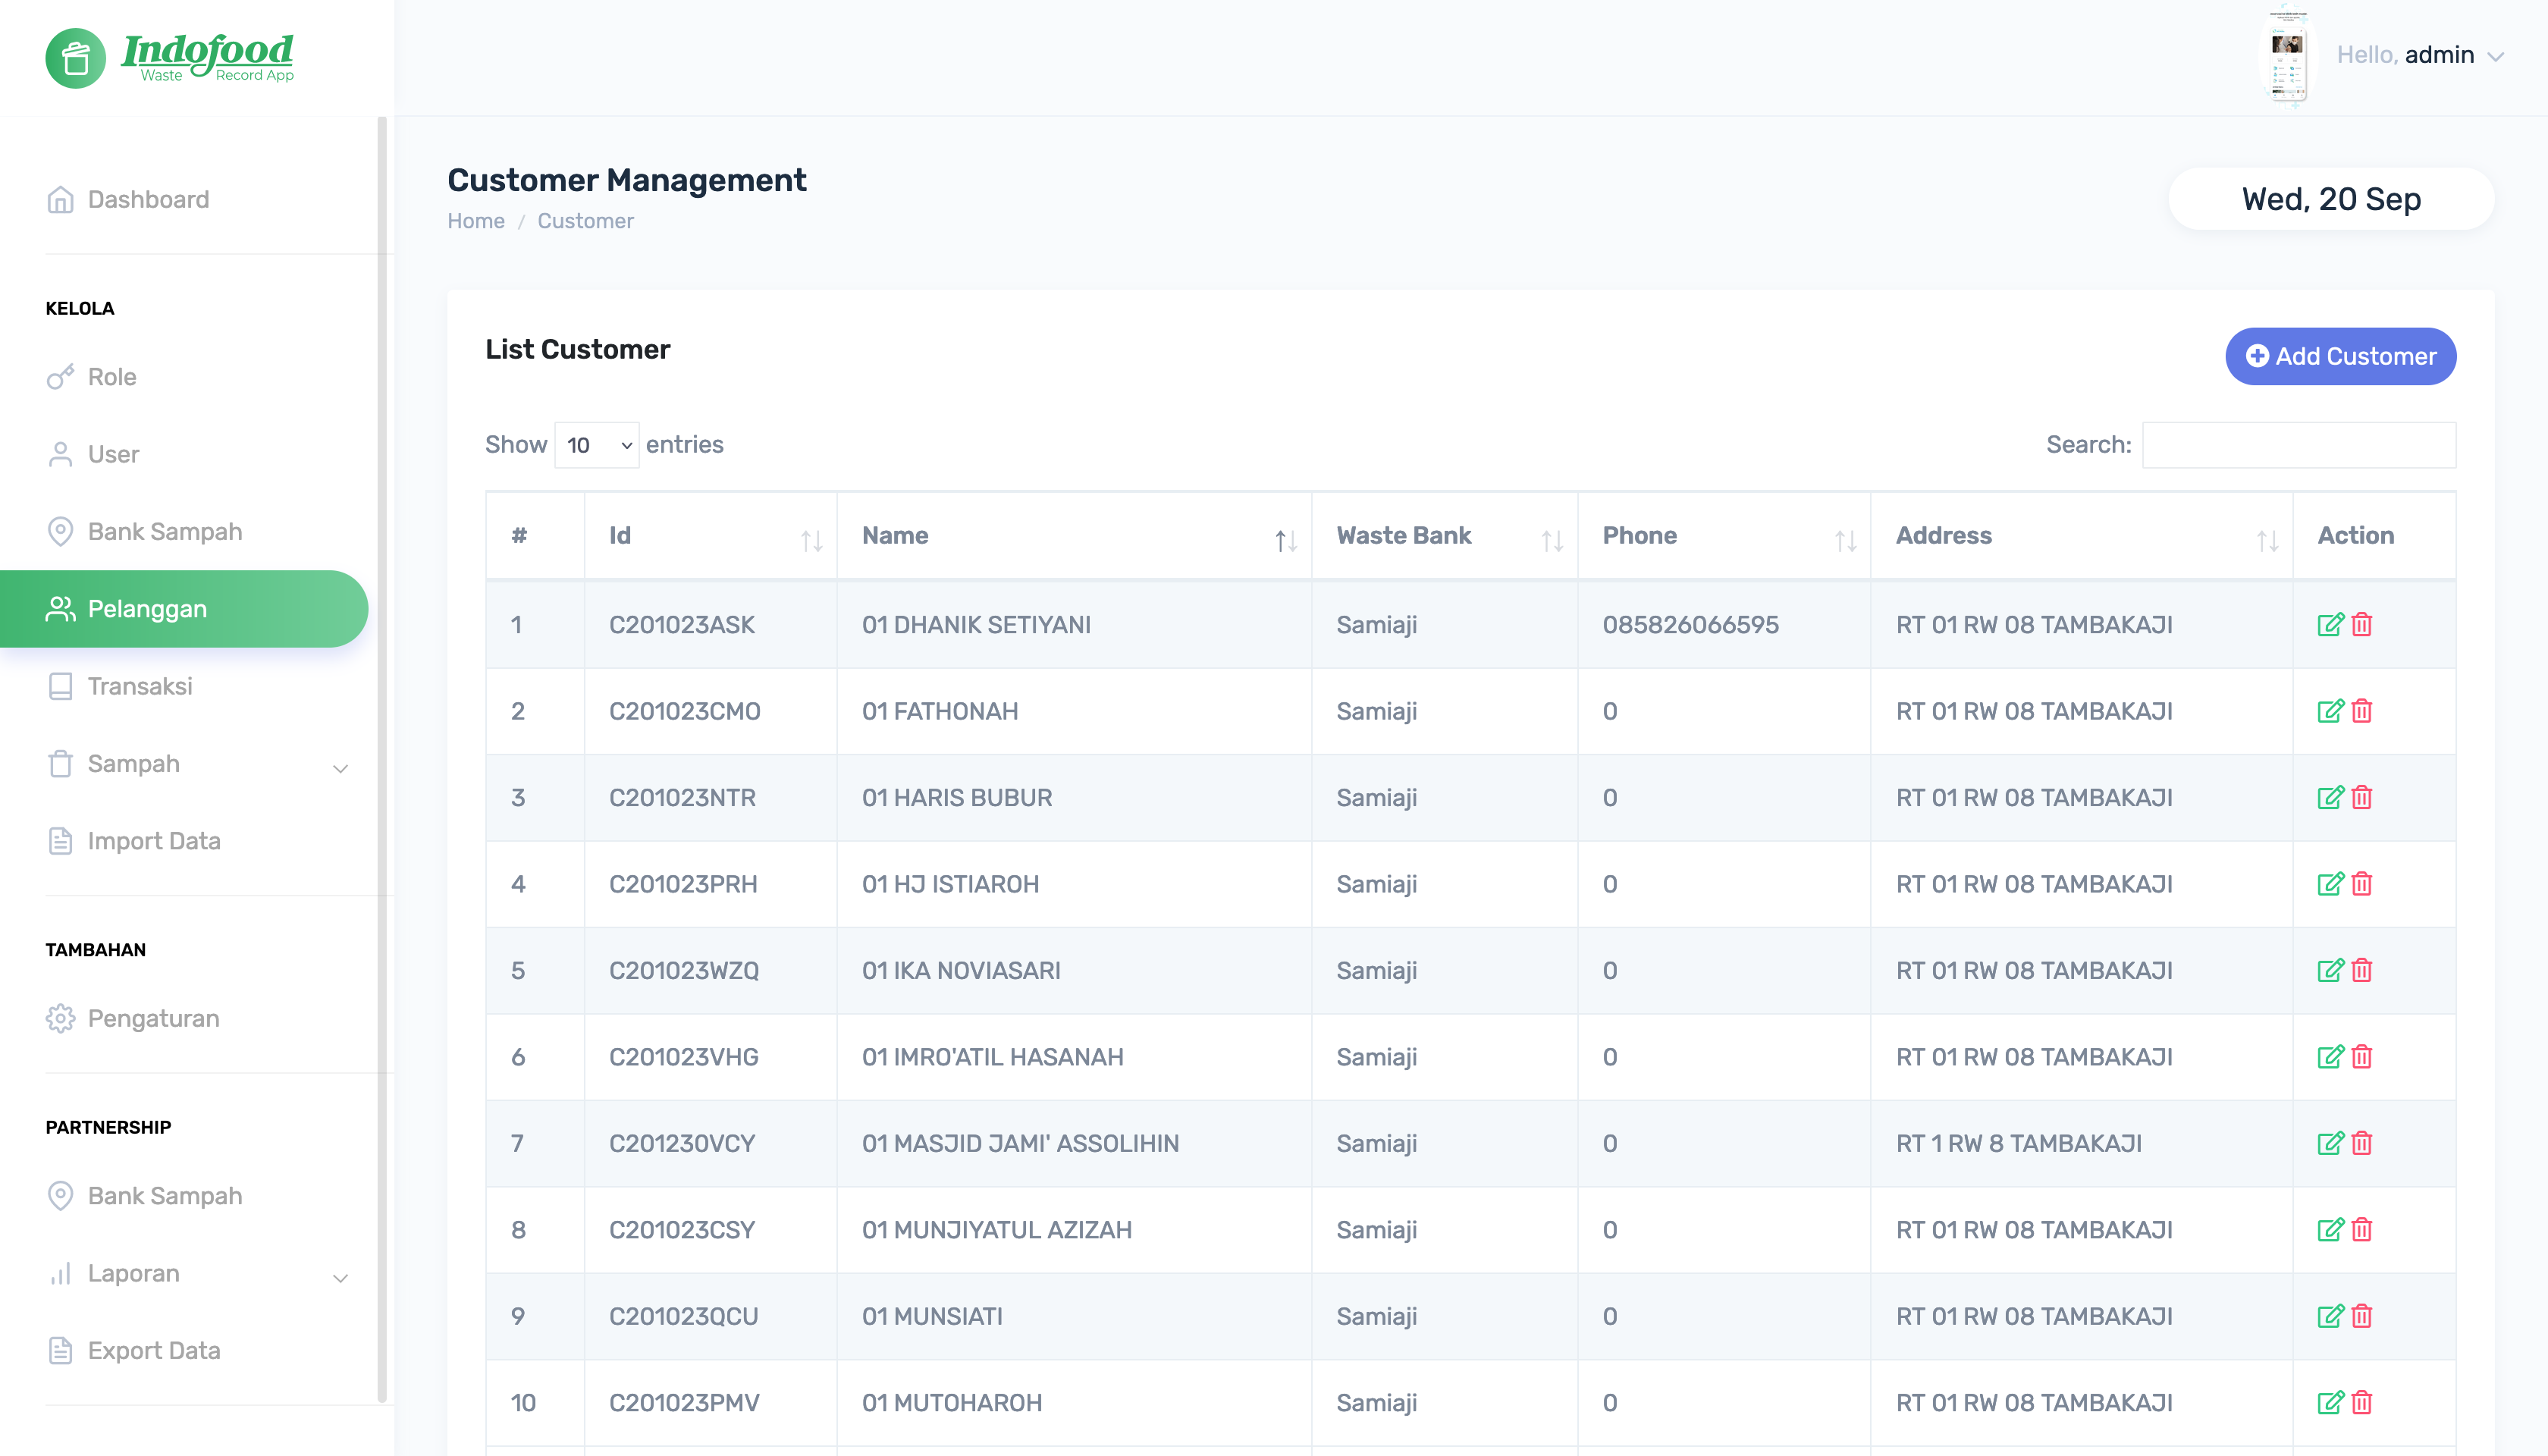Delete customer 01 IKA NOVIASARI
The height and width of the screenshot is (1456, 2548).
(2362, 971)
